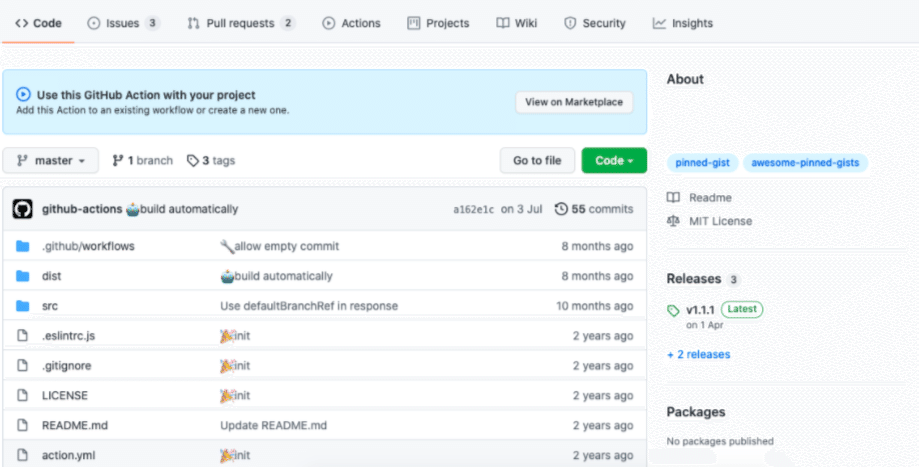The width and height of the screenshot is (919, 467).
Task: Click the branch icon beside 1 branch
Action: (x=118, y=161)
